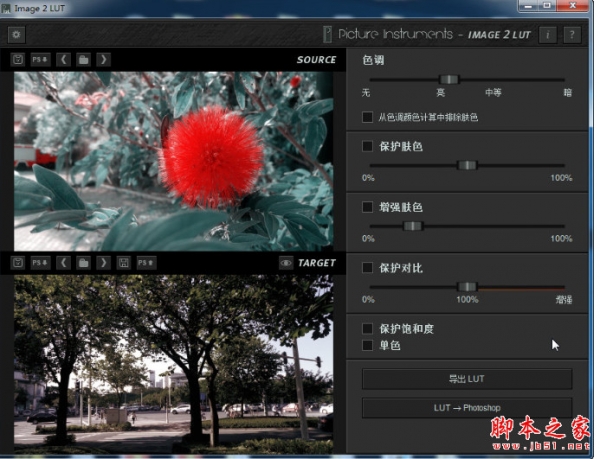Go to previous target image

(x=63, y=263)
